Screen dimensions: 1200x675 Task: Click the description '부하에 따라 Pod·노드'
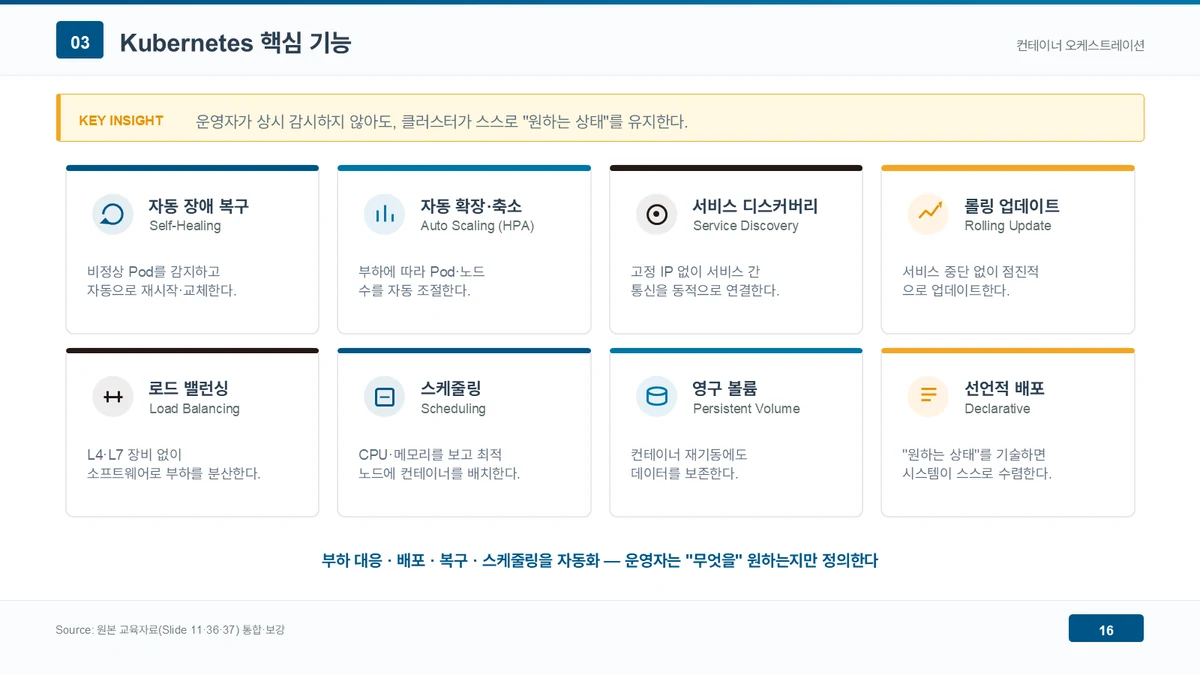[x=422, y=271]
